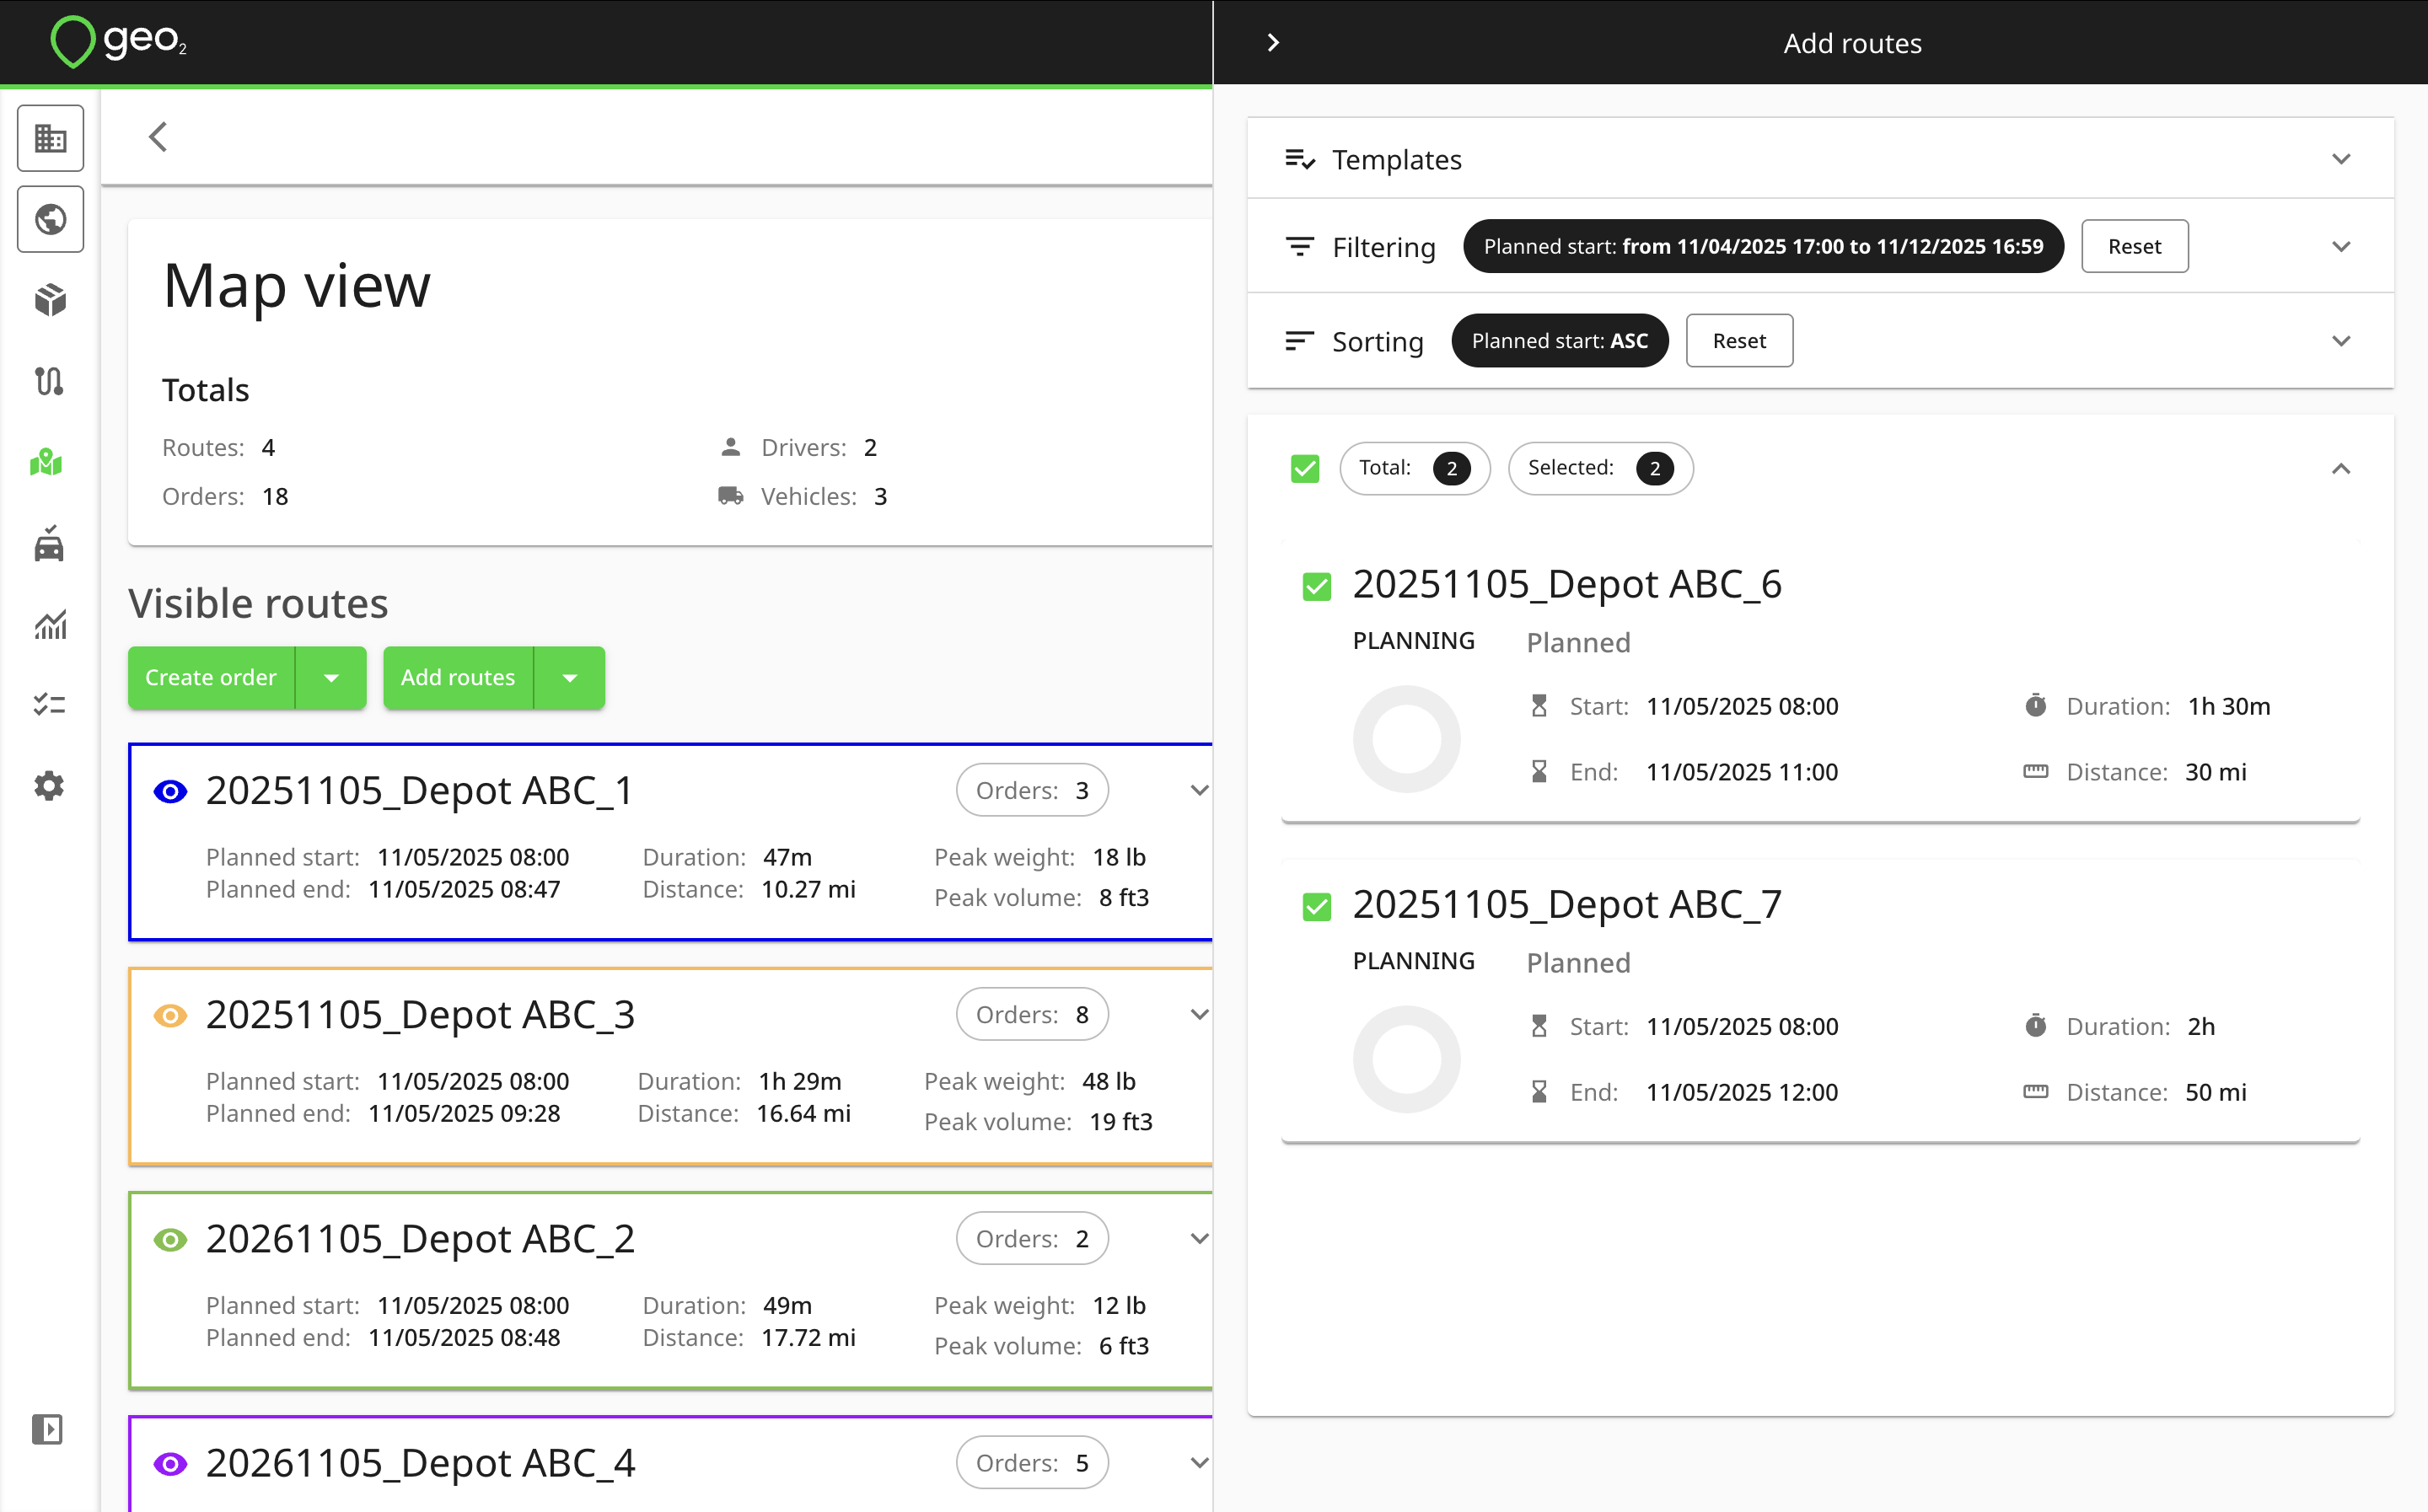The width and height of the screenshot is (2428, 1512).
Task: Go back using the left arrow
Action: click(158, 137)
